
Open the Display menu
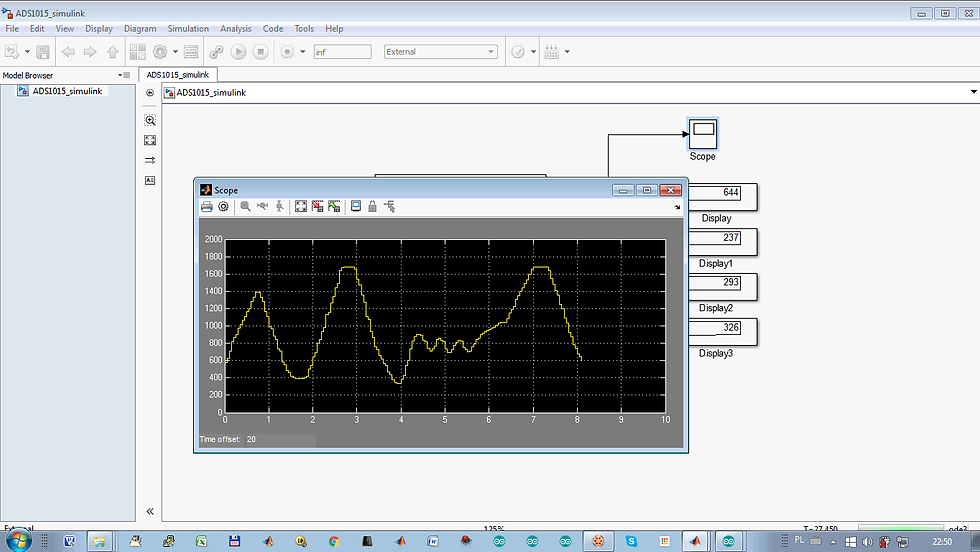click(99, 29)
